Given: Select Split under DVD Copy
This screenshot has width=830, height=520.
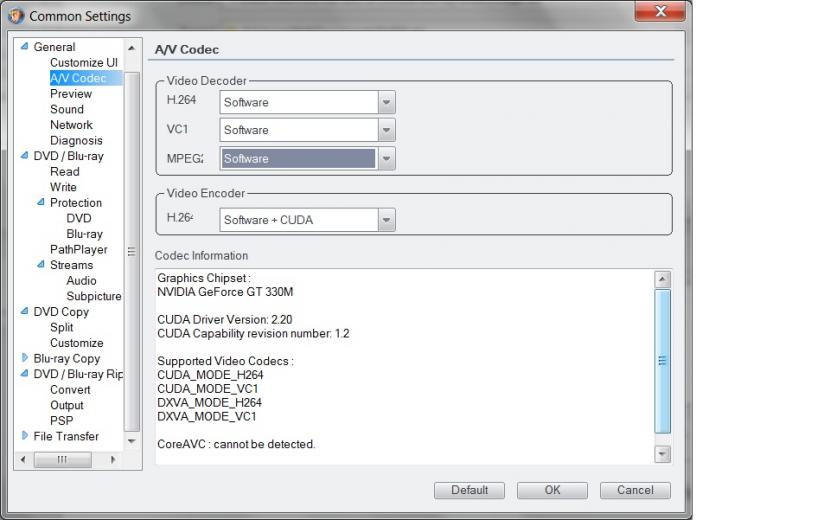Looking at the screenshot, I should click(x=61, y=327).
